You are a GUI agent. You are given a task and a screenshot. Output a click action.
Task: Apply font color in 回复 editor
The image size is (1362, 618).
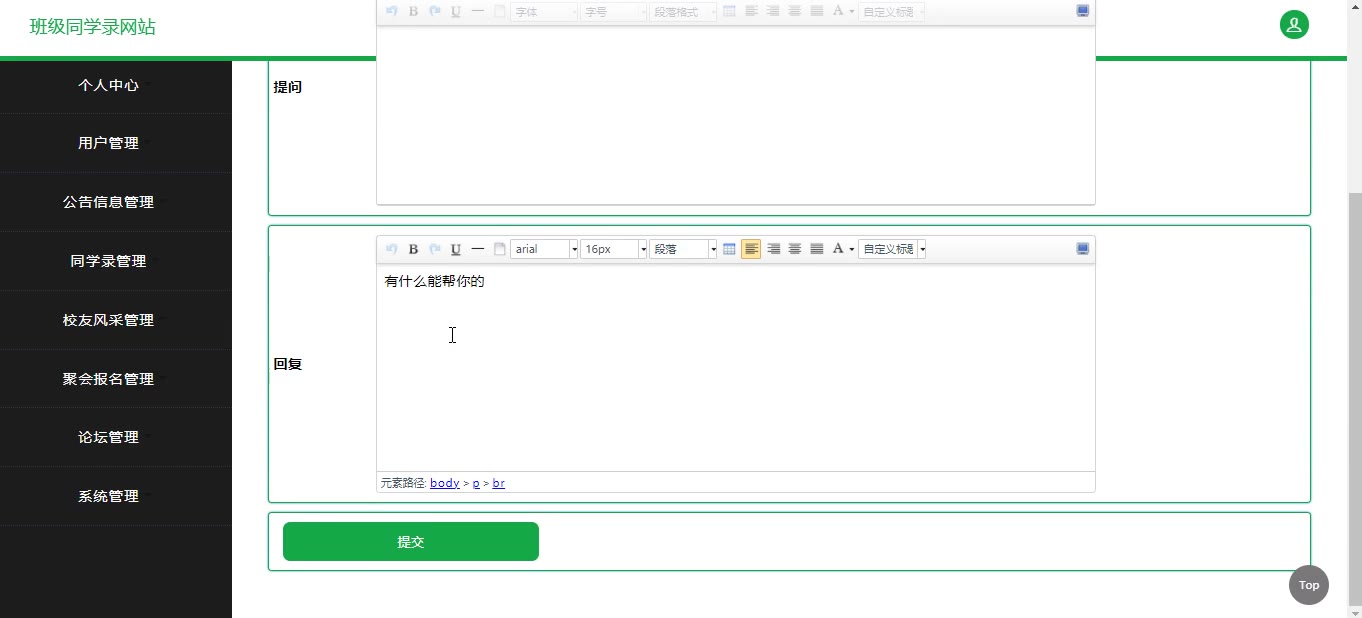(x=838, y=249)
